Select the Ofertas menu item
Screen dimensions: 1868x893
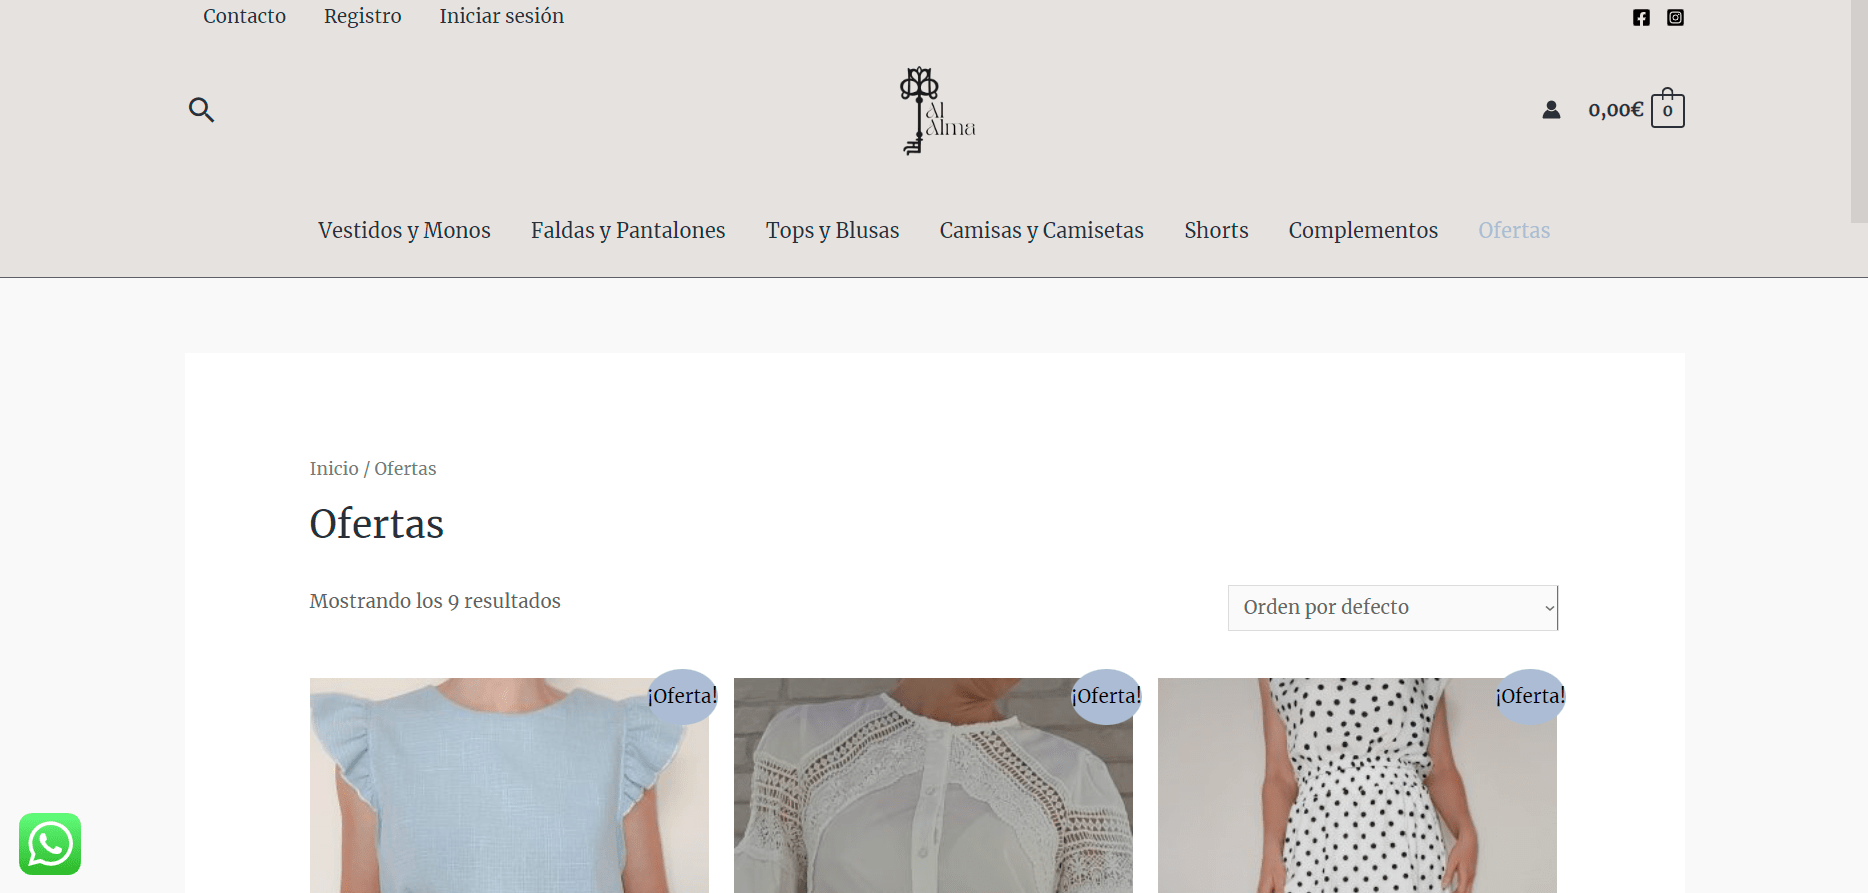[1514, 230]
